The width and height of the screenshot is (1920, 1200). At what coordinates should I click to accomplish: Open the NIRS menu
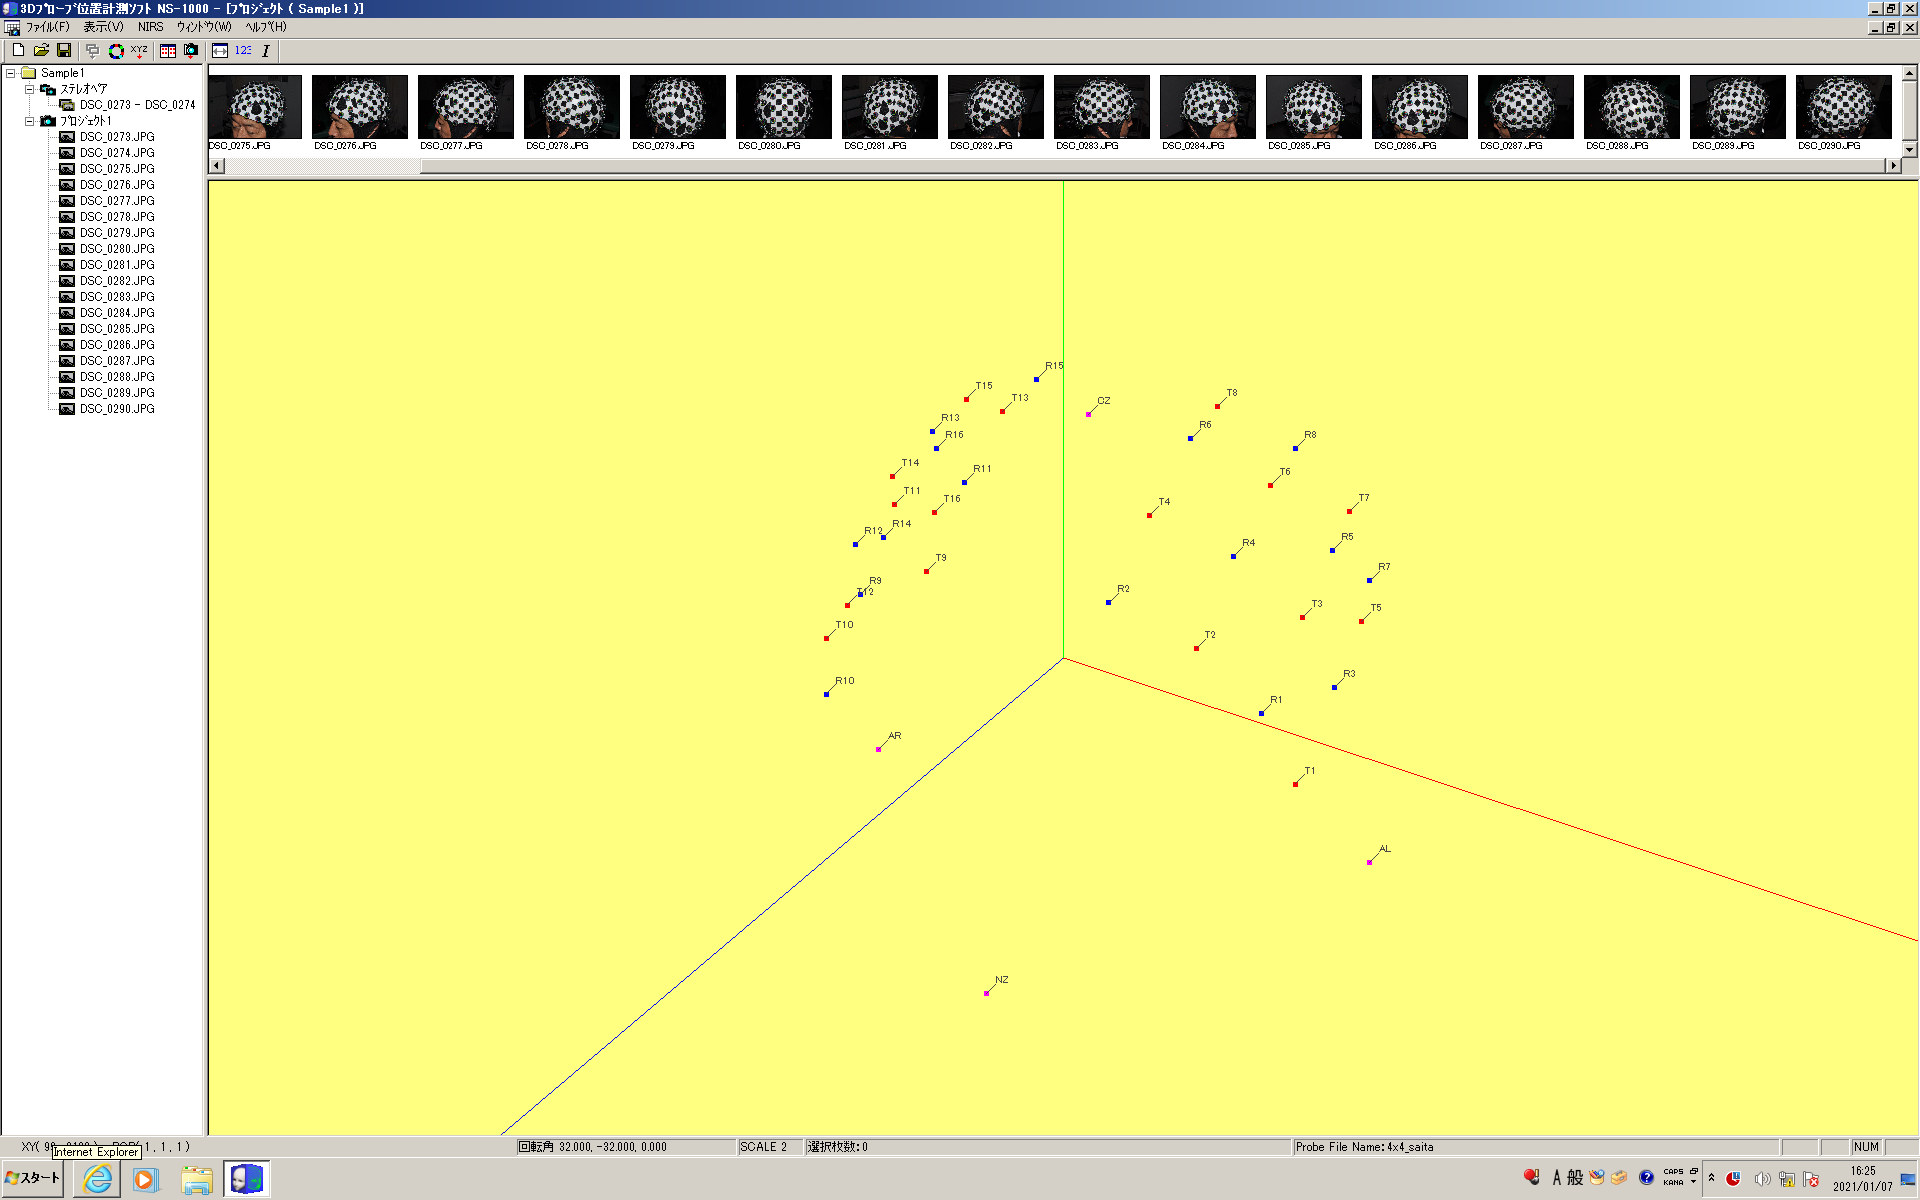click(150, 27)
